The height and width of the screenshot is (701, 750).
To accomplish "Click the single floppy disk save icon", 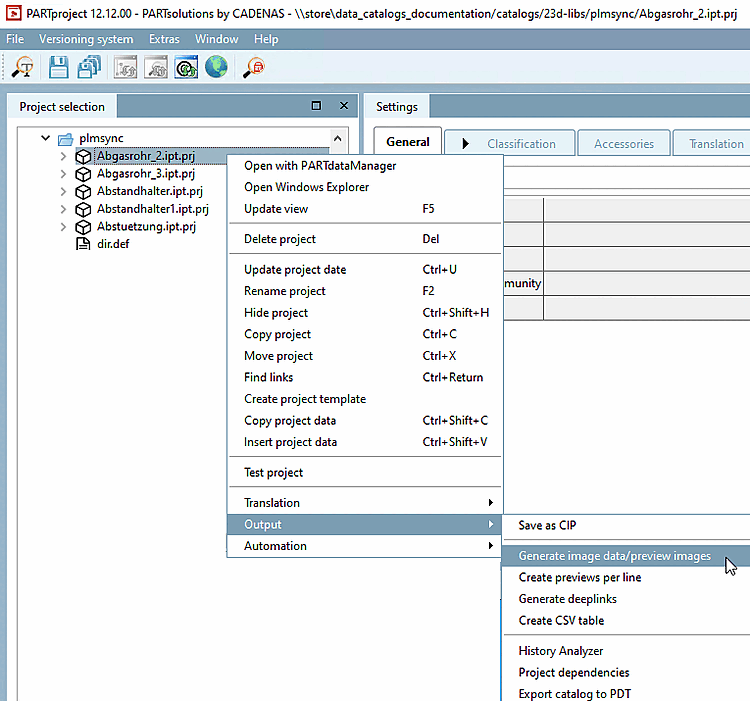I will pyautogui.click(x=59, y=67).
